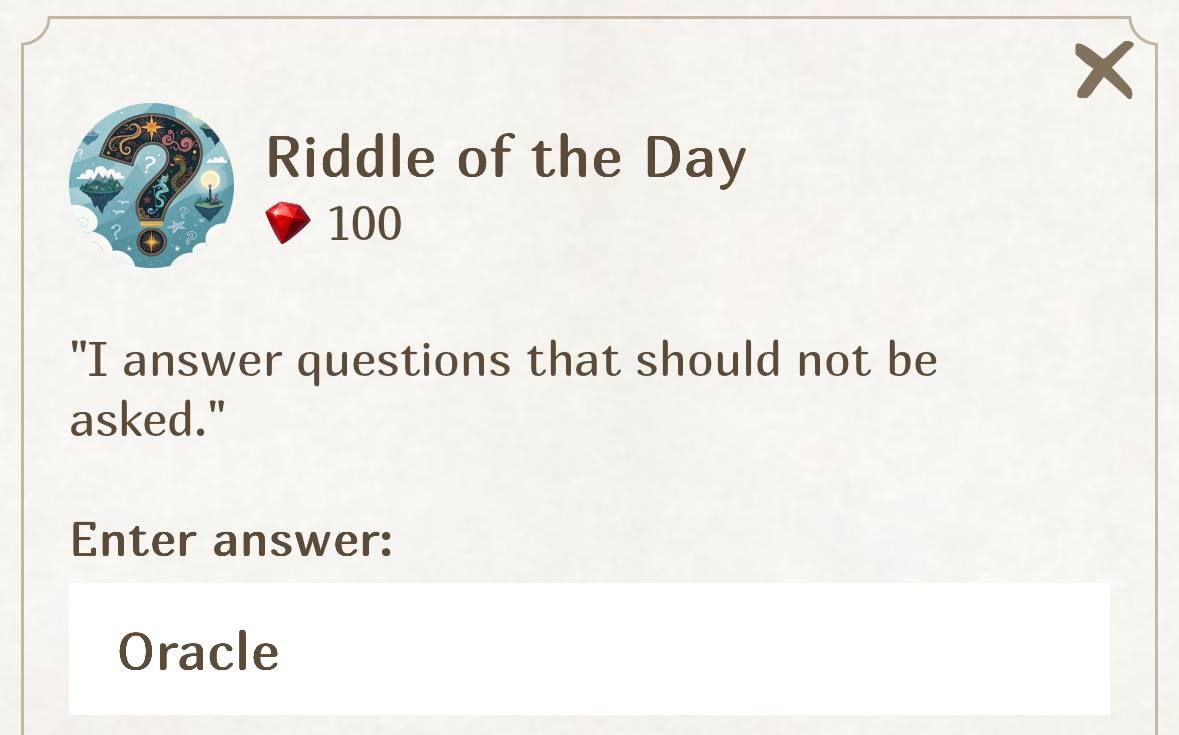
Task: Select the "Riddle of the Day" title
Action: pos(506,158)
